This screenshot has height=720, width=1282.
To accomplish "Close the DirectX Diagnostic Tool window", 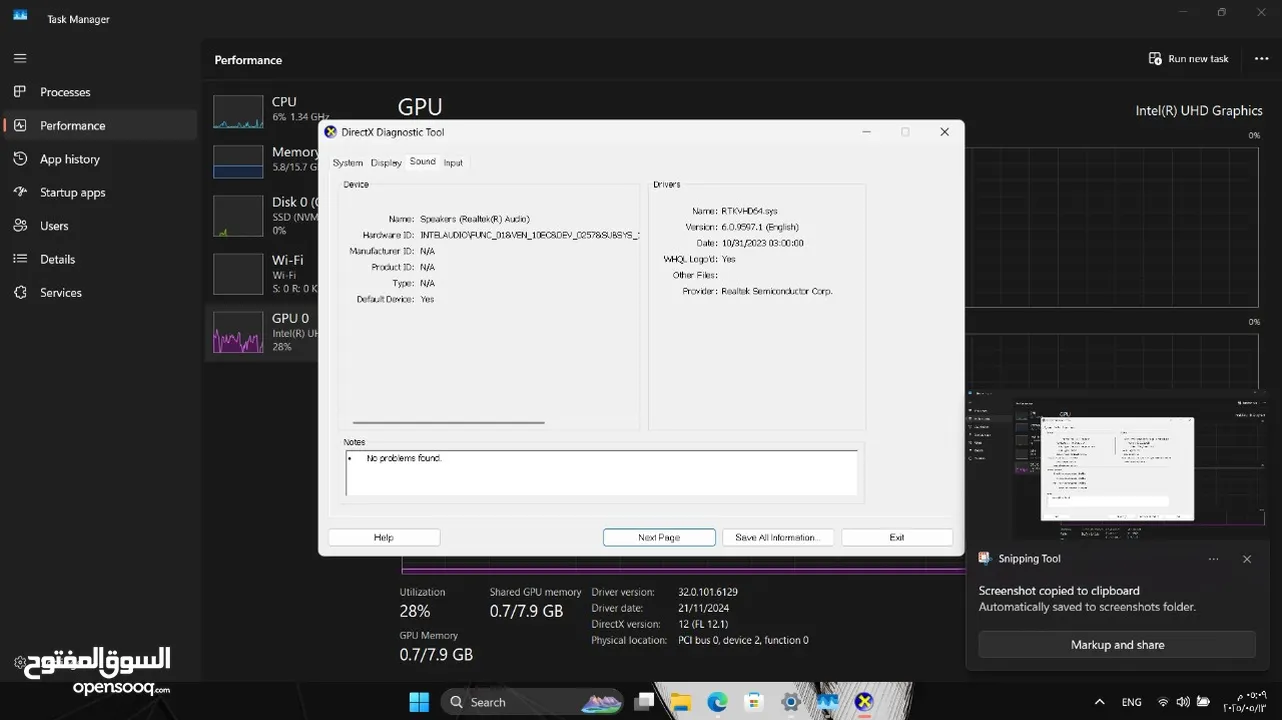I will (x=944, y=132).
